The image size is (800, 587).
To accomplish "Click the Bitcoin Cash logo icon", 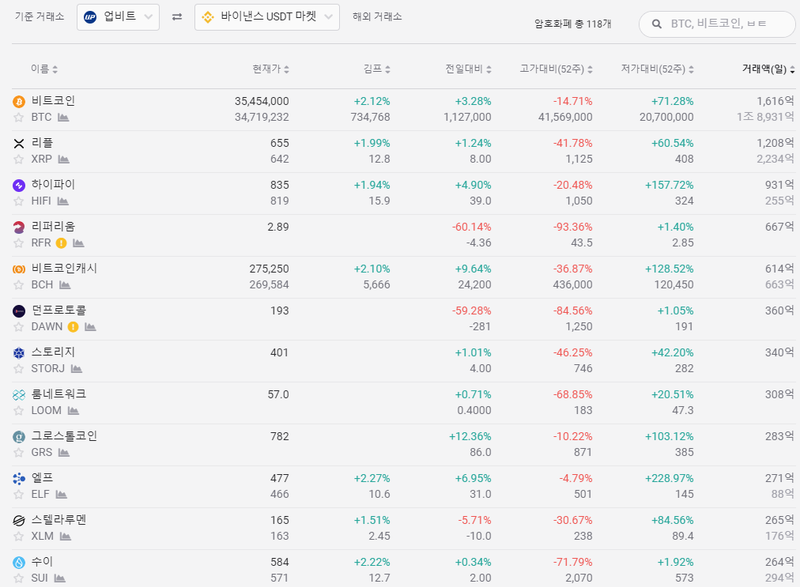I will [x=19, y=269].
